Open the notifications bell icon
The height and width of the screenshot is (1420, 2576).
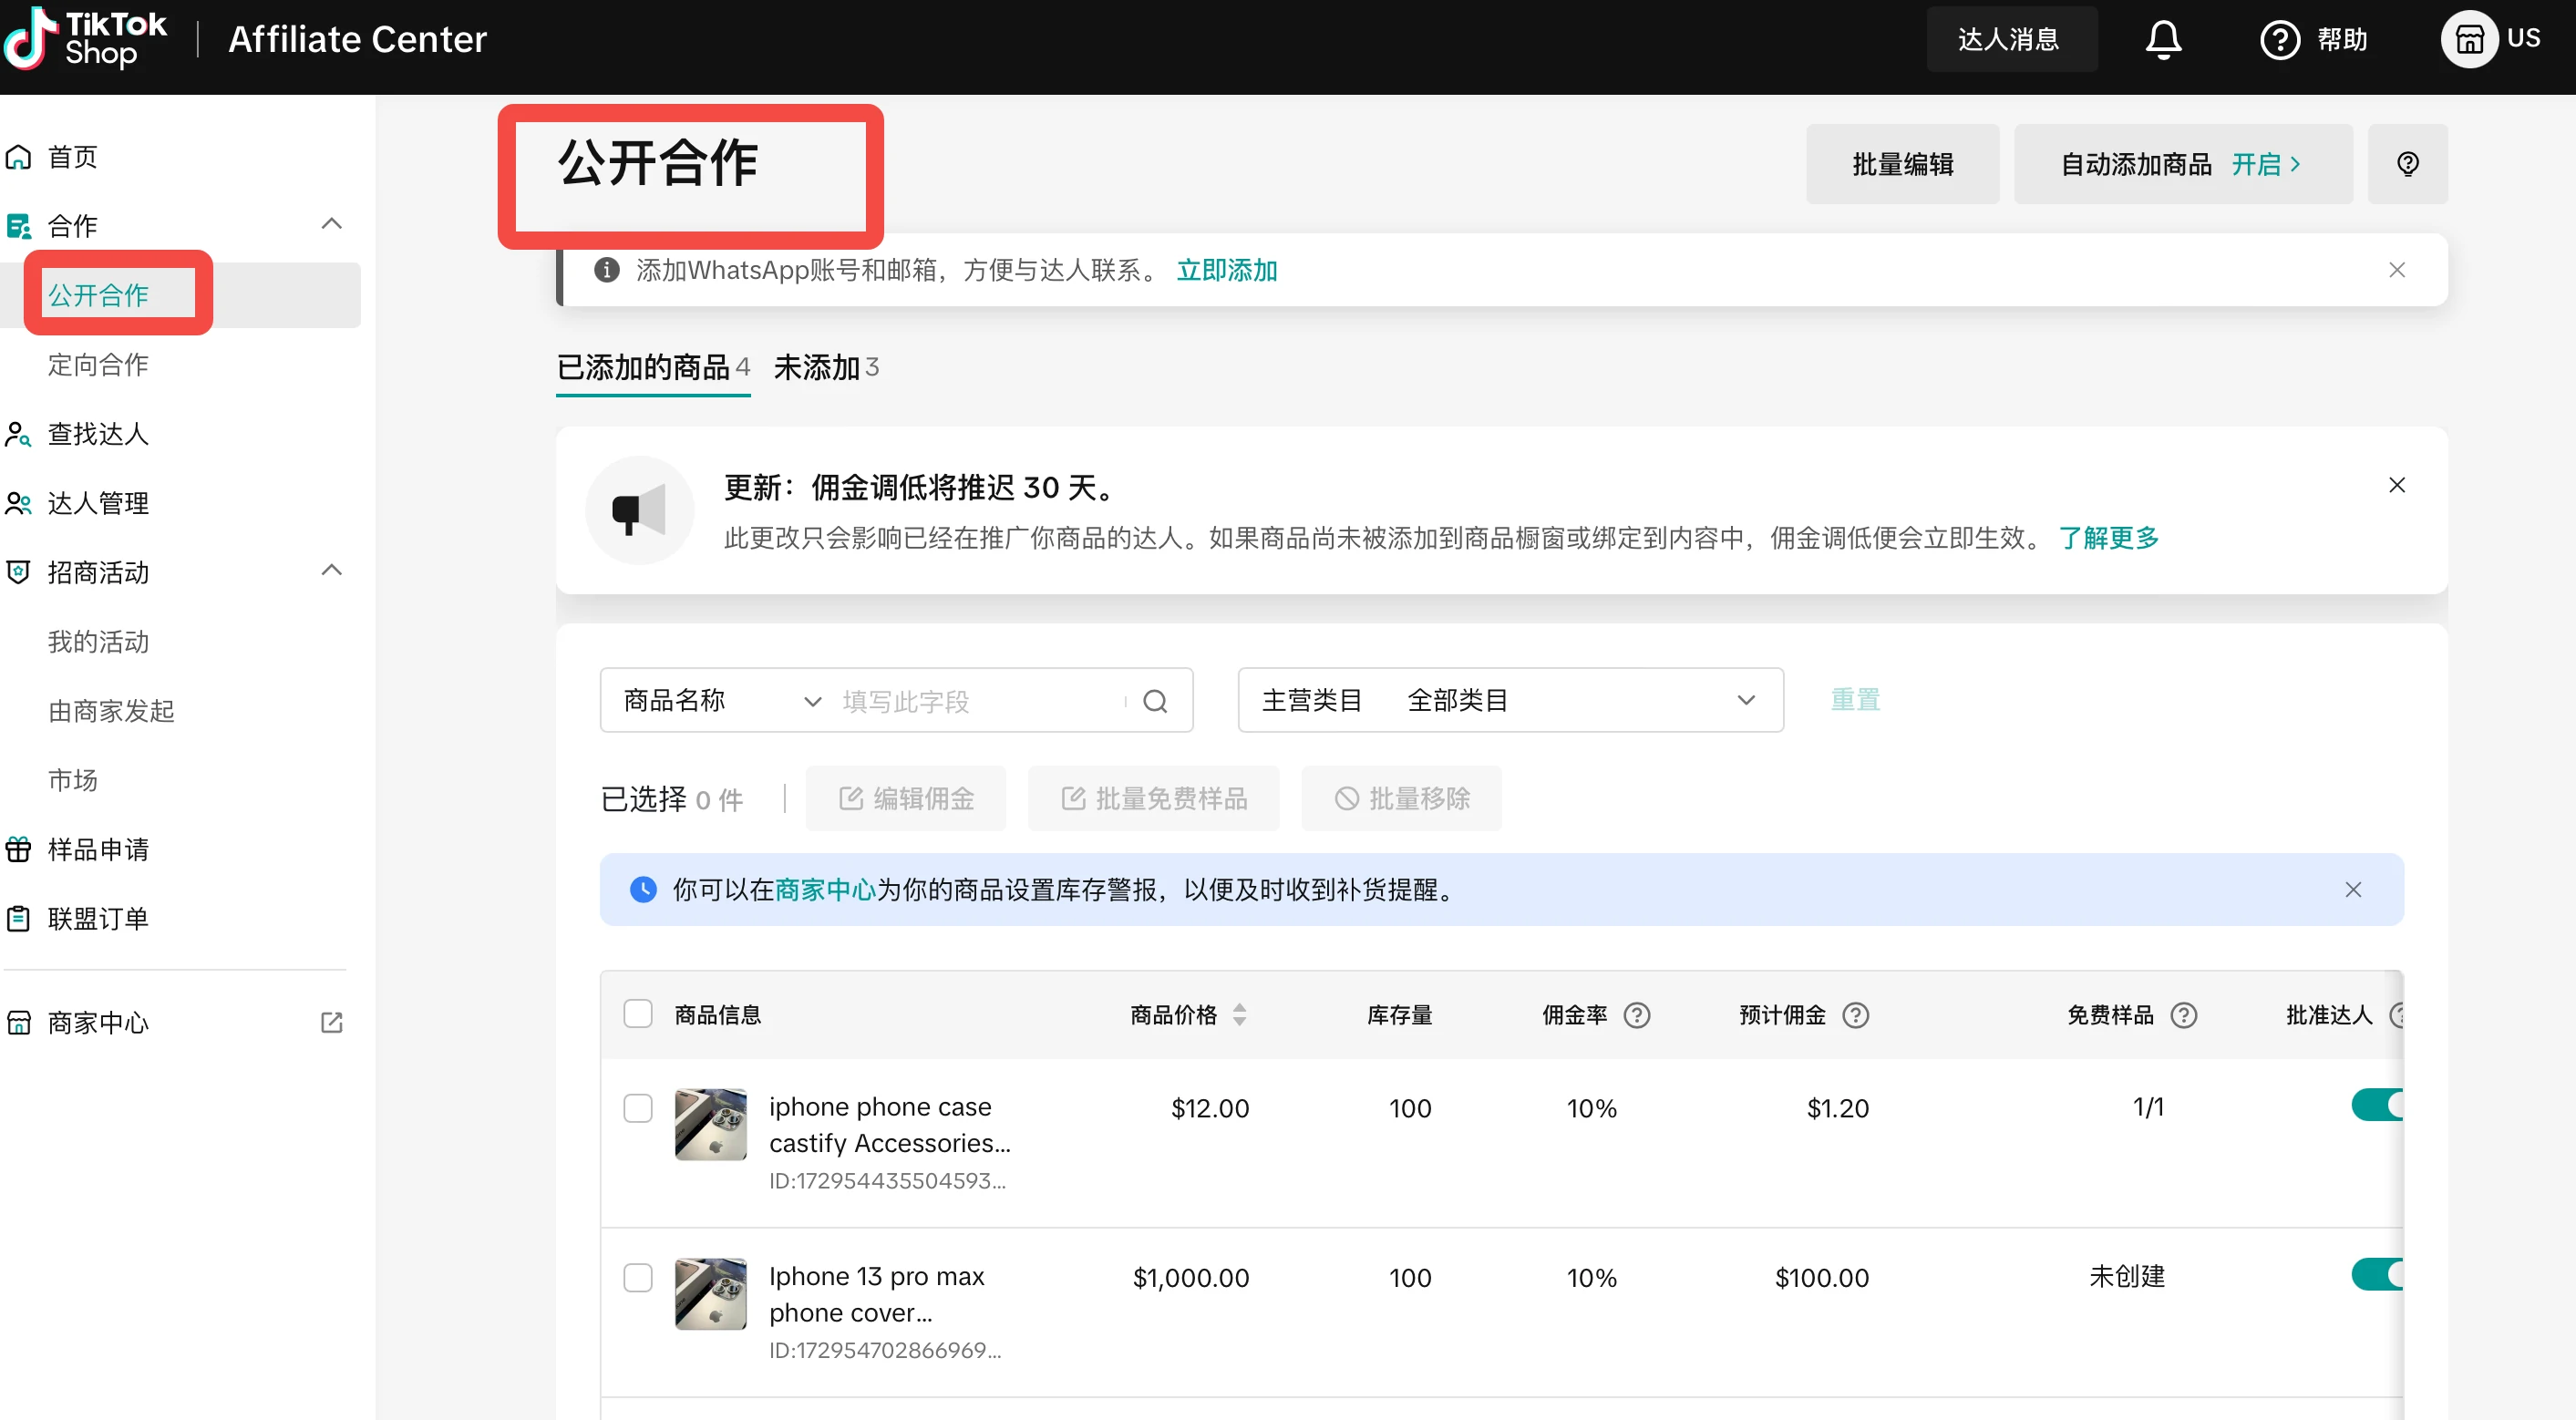point(2163,39)
